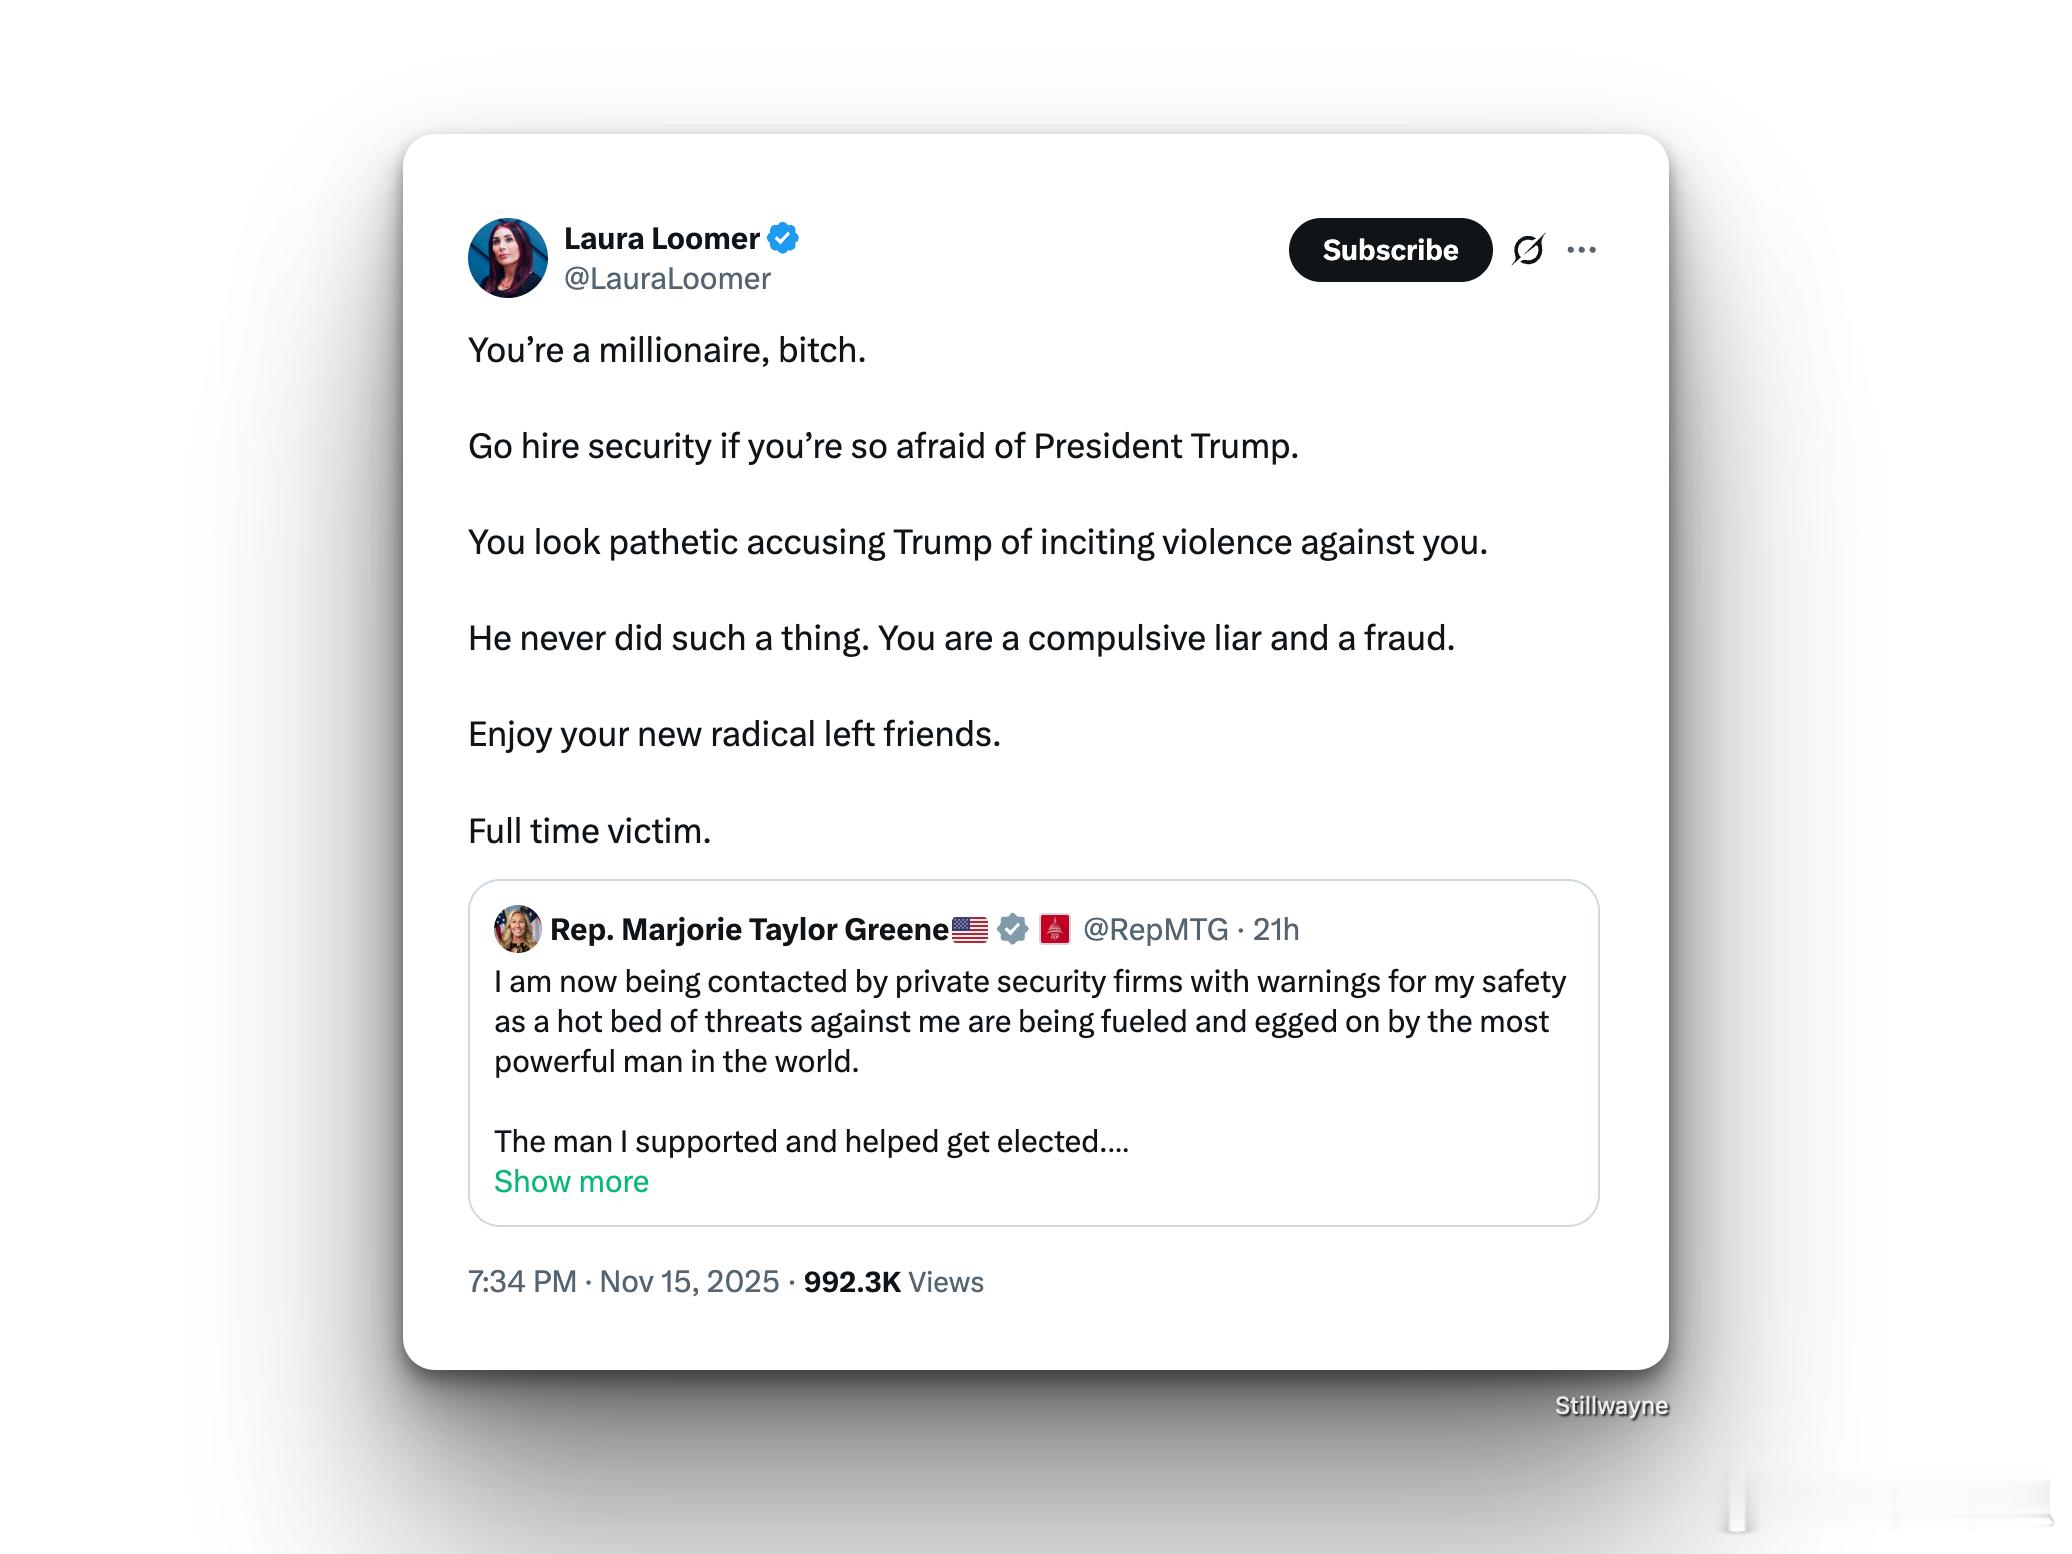Click Marjorie Taylor Greene's avatar in quoted post

pyautogui.click(x=517, y=929)
